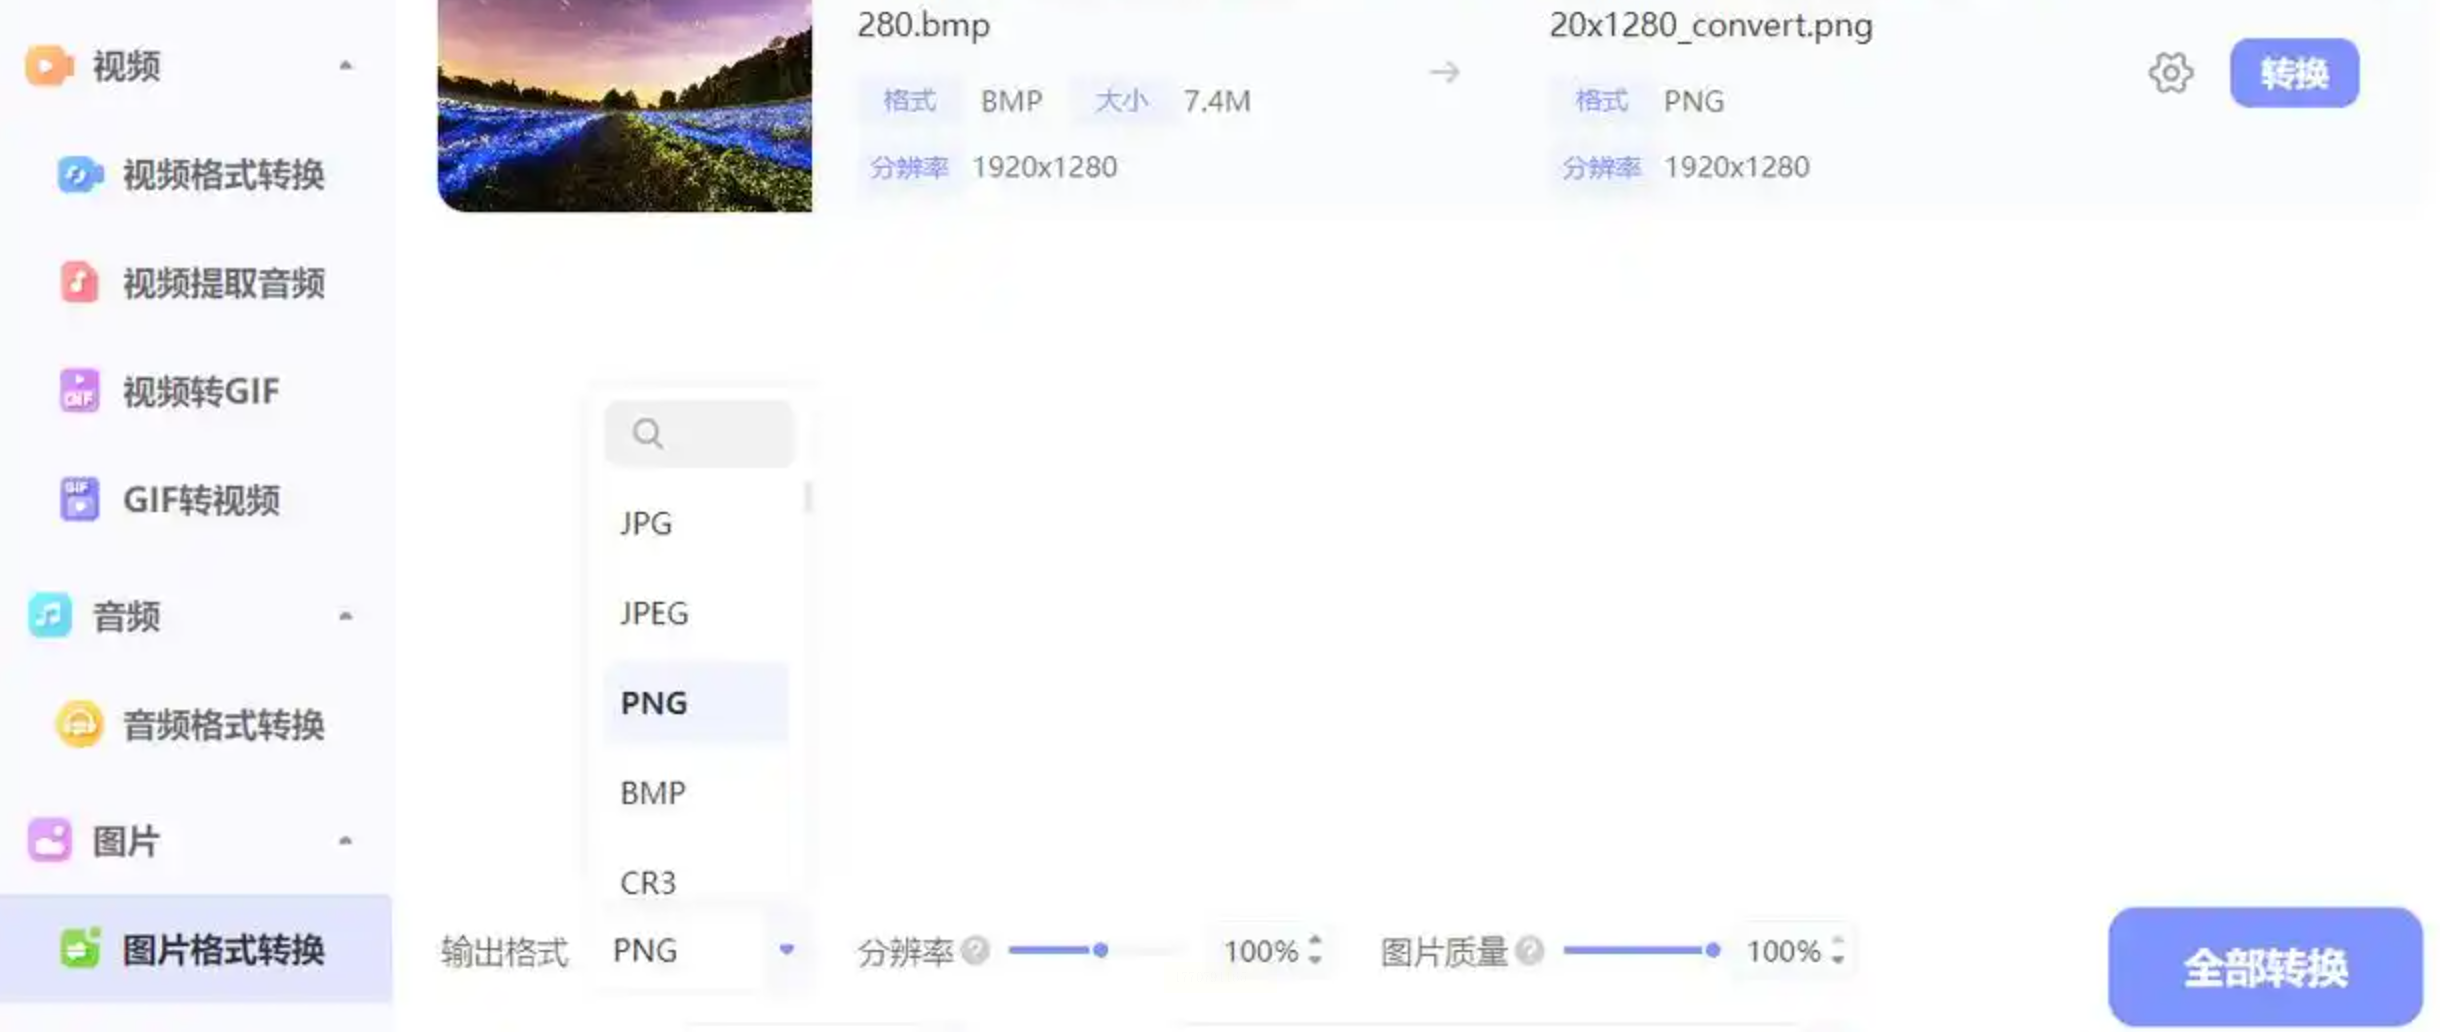Click the pink Image category icon

coord(49,840)
